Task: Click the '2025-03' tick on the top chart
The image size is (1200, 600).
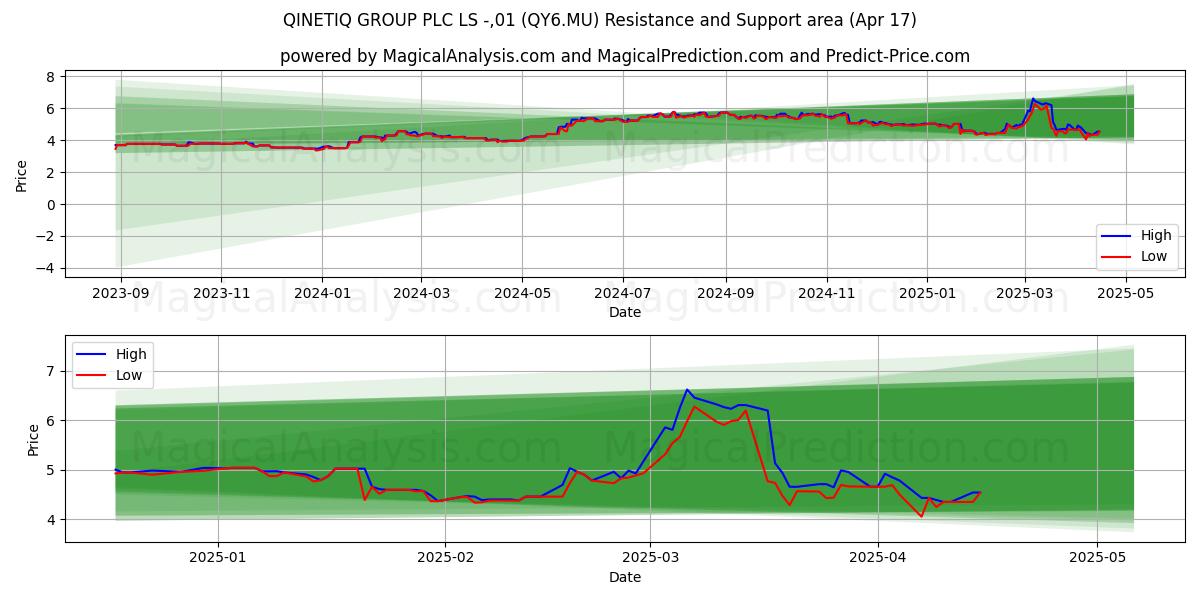Action: 1024,294
